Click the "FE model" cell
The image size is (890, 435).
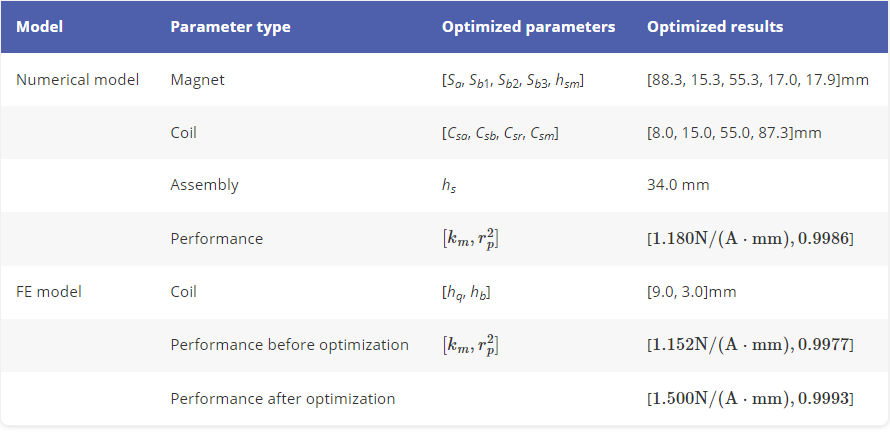pos(49,292)
